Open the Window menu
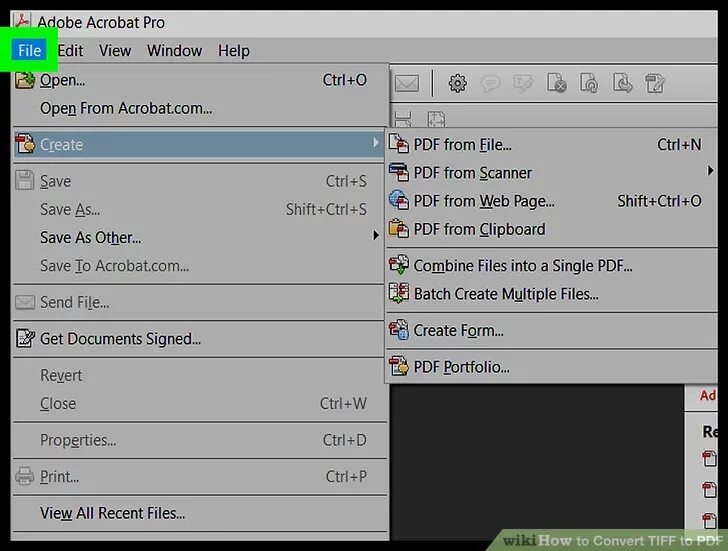The image size is (728, 551). 175,50
